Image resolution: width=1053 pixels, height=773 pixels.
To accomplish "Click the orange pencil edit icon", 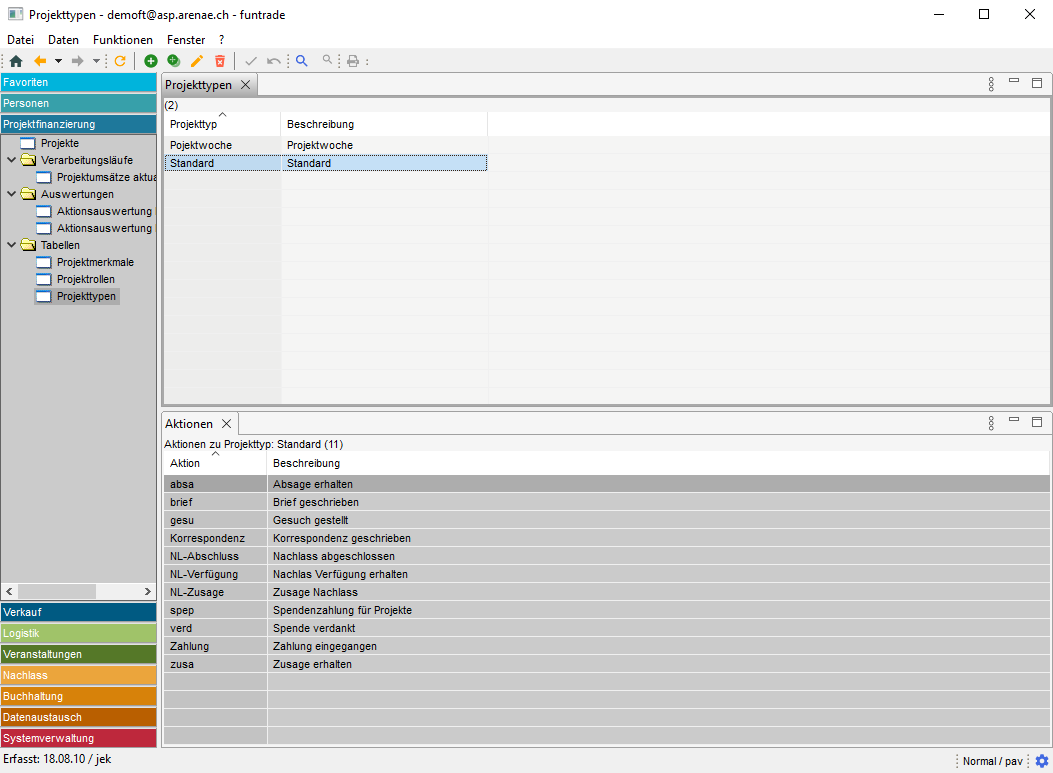I will click(197, 61).
